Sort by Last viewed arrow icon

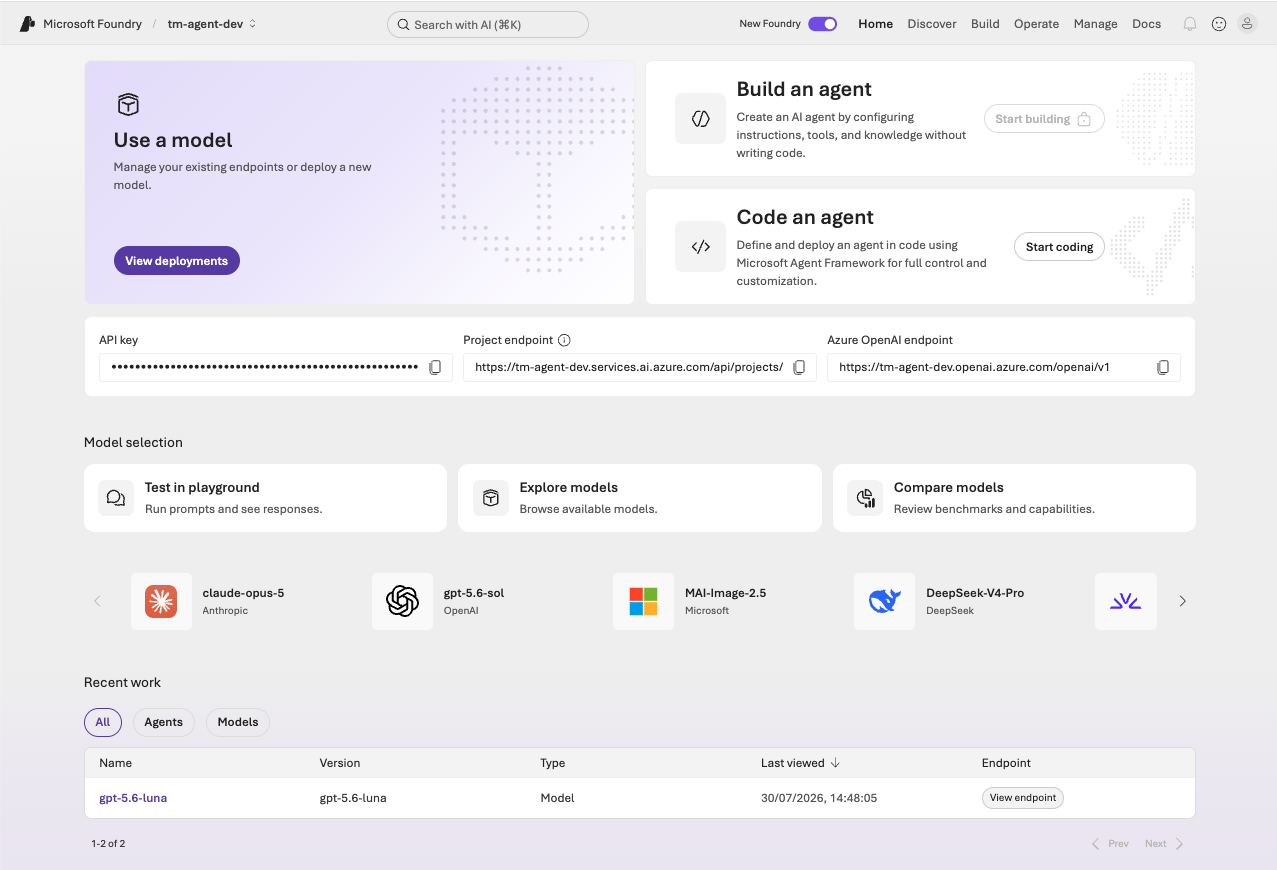coord(835,763)
